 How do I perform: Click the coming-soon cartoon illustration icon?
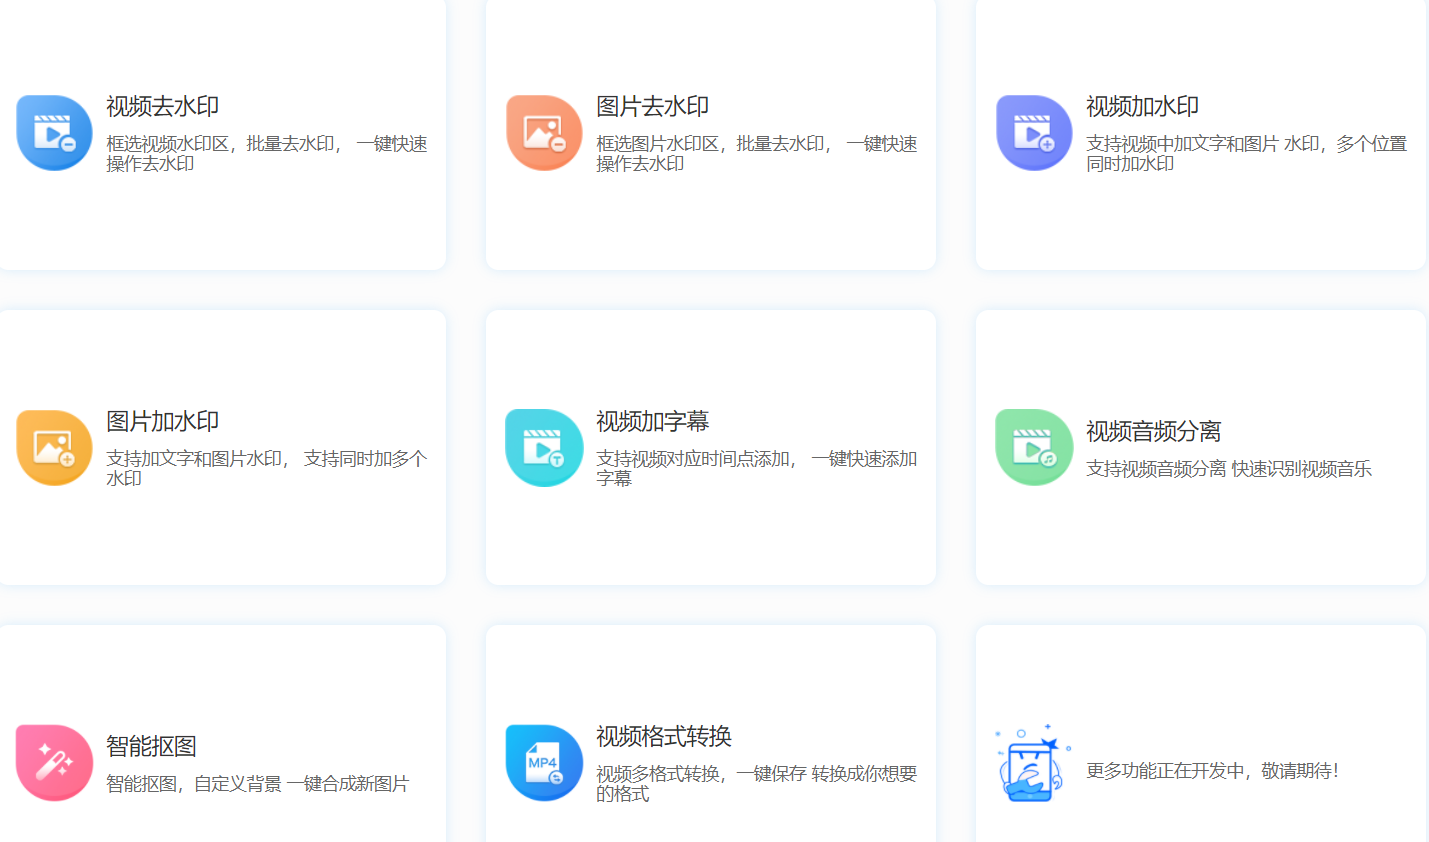pos(1032,763)
